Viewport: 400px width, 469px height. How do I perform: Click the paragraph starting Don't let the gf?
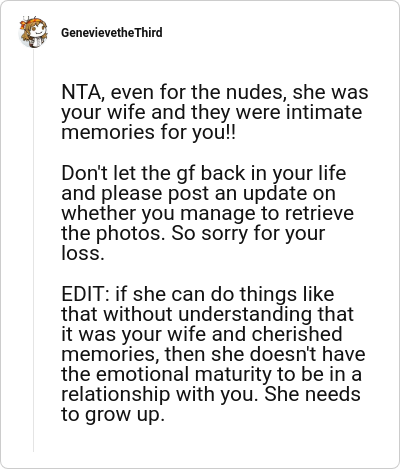click(x=207, y=213)
